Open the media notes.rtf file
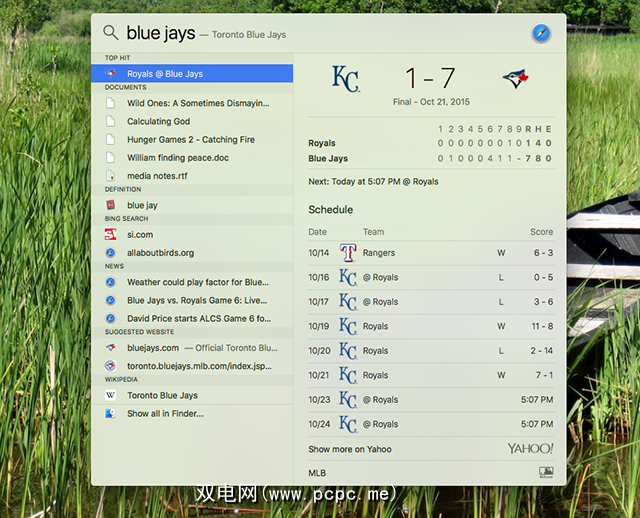 [x=157, y=176]
